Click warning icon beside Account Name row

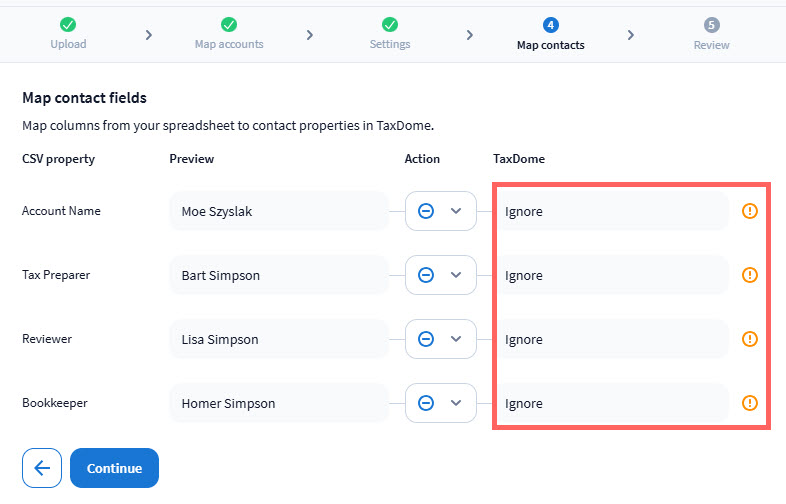coord(750,211)
